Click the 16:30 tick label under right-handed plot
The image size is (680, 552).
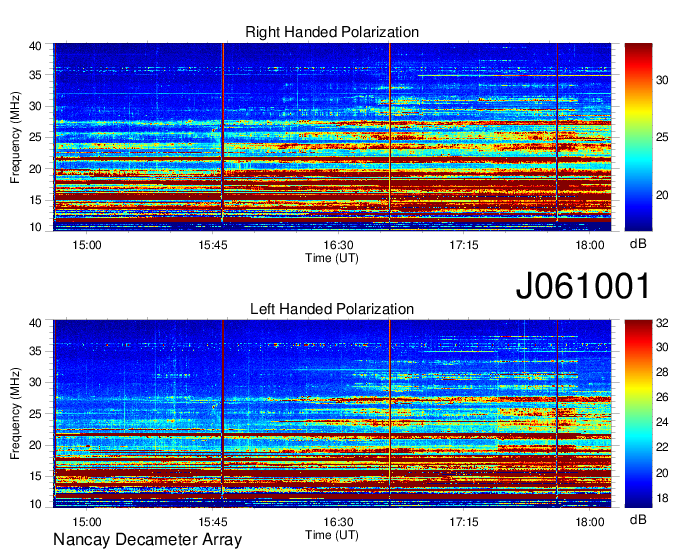(338, 245)
